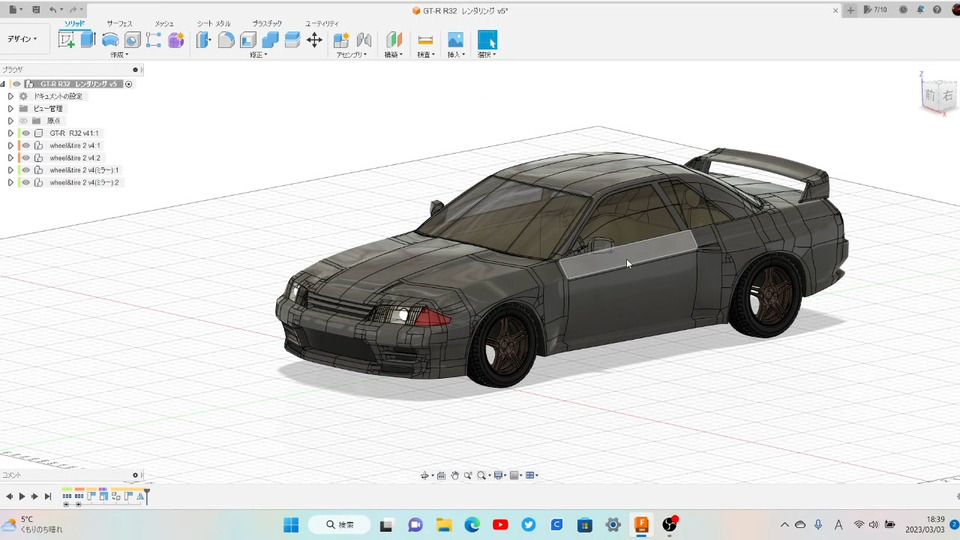
Task: Jump timeline to the end
Action: click(48, 497)
